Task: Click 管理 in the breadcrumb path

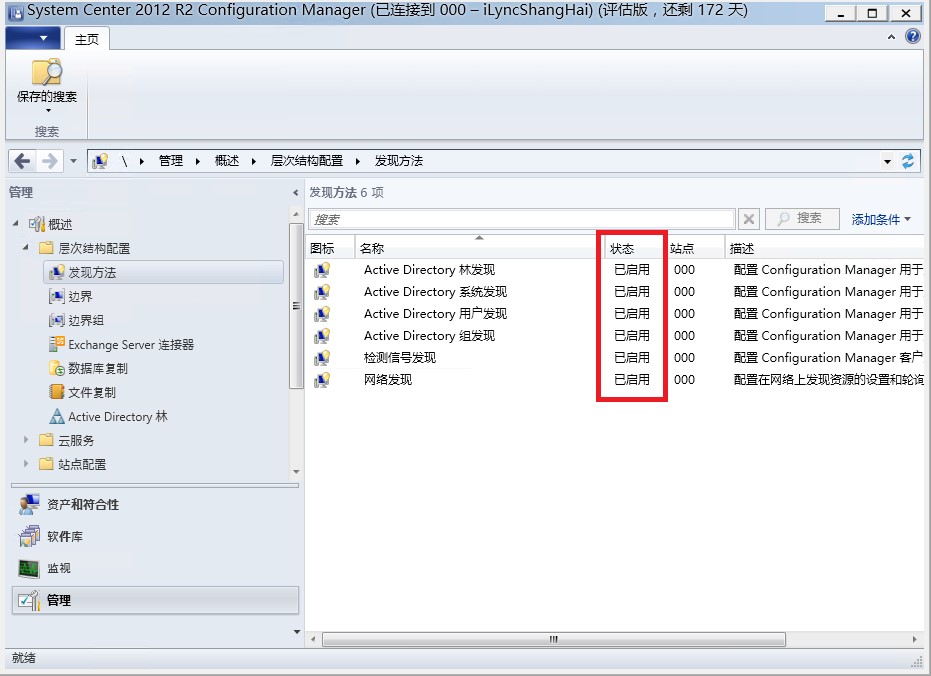Action: [171, 161]
